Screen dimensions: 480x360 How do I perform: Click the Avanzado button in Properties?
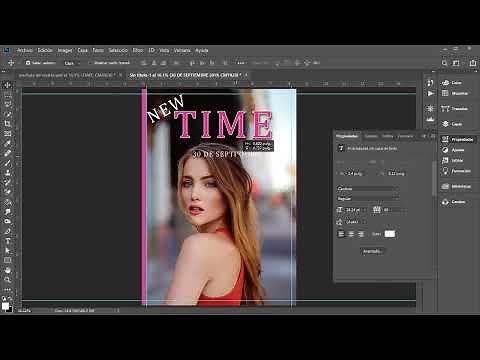point(372,251)
